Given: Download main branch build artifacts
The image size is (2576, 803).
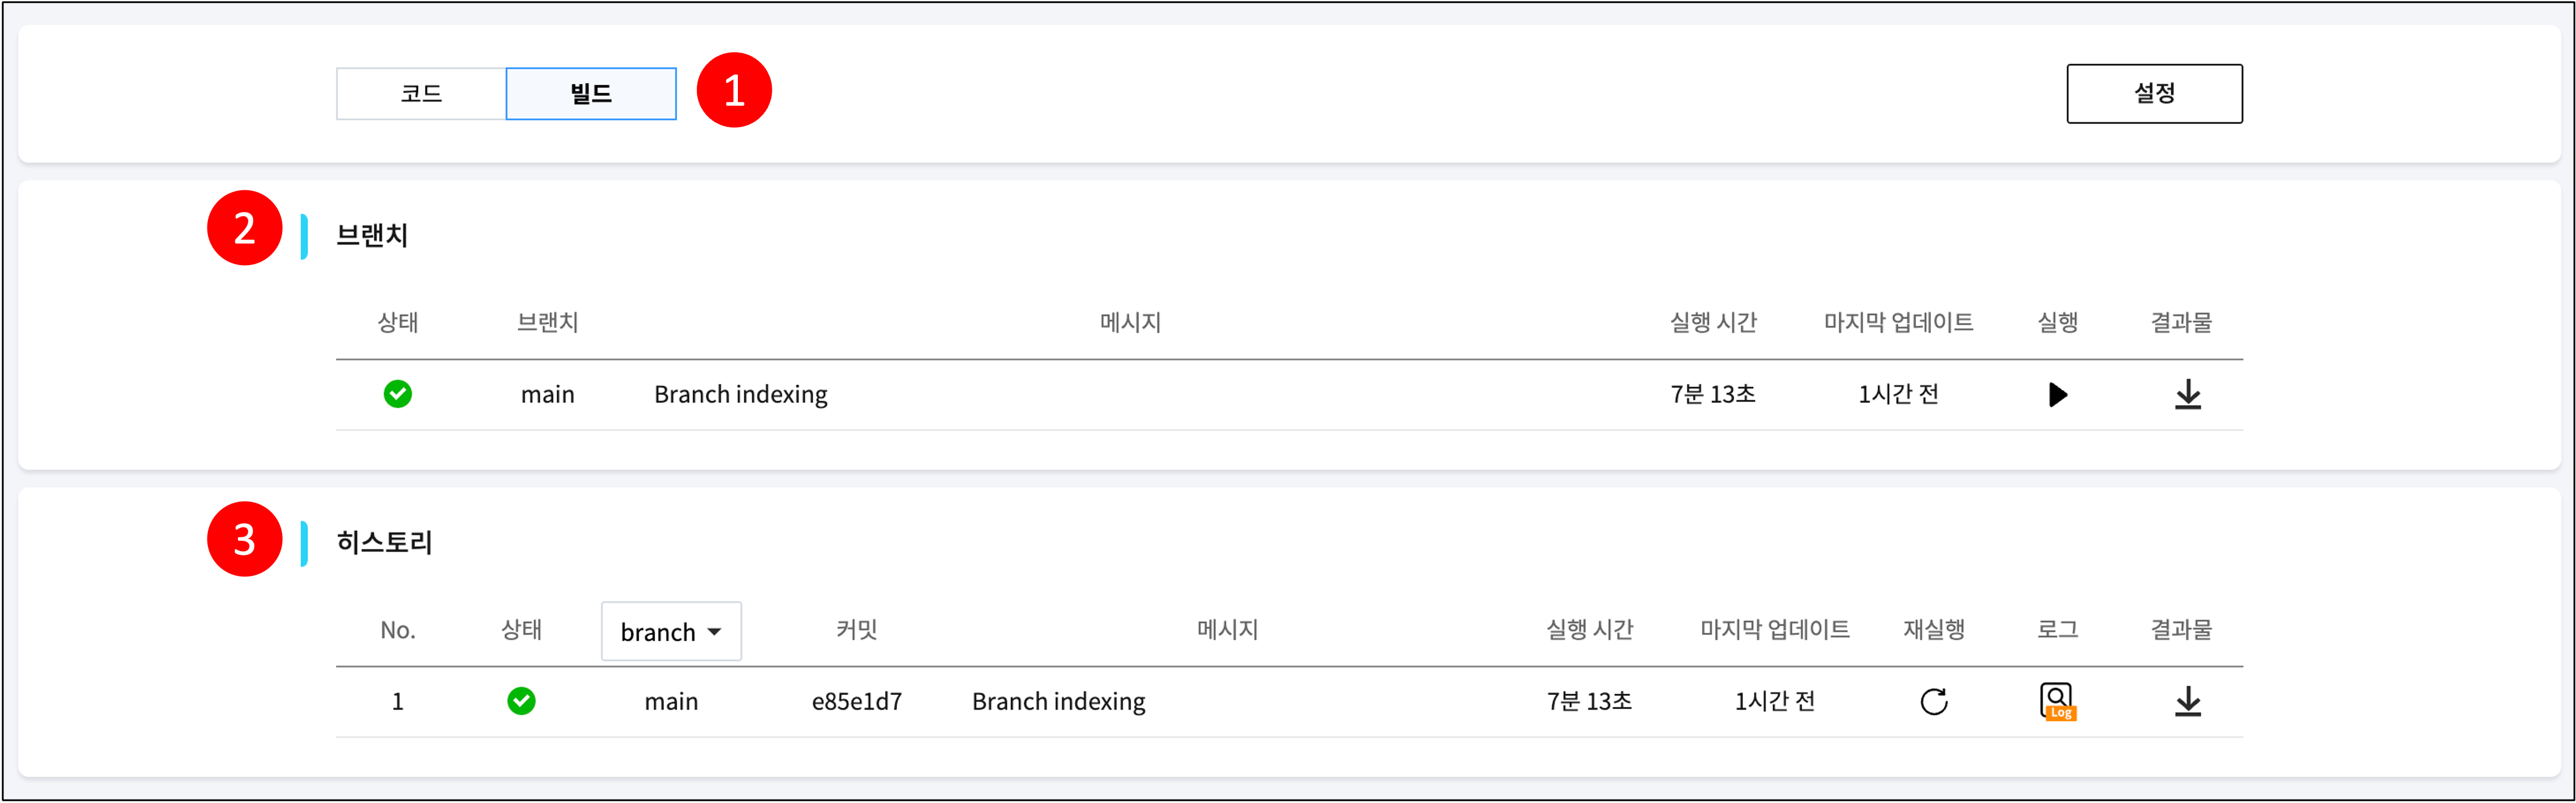Looking at the screenshot, I should click(2187, 395).
